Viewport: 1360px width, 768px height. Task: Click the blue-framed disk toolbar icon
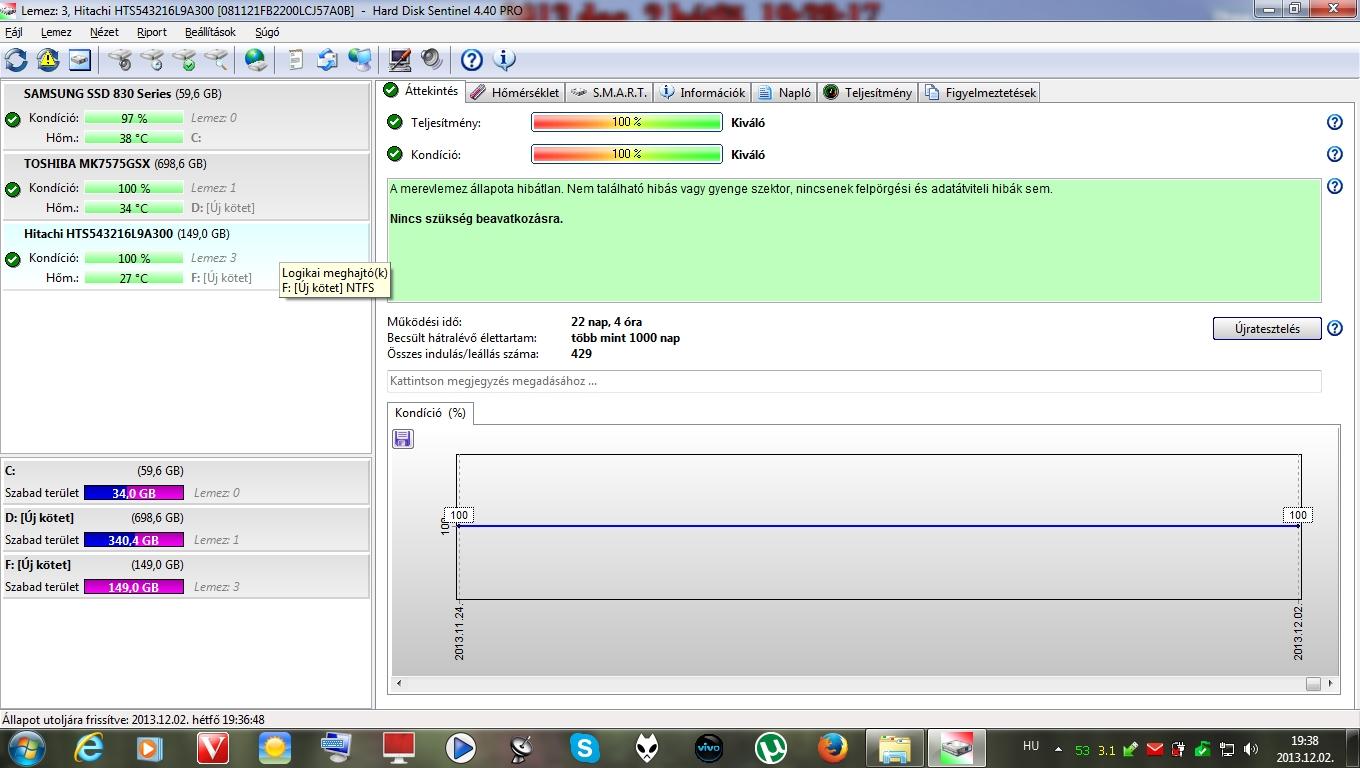click(x=80, y=60)
